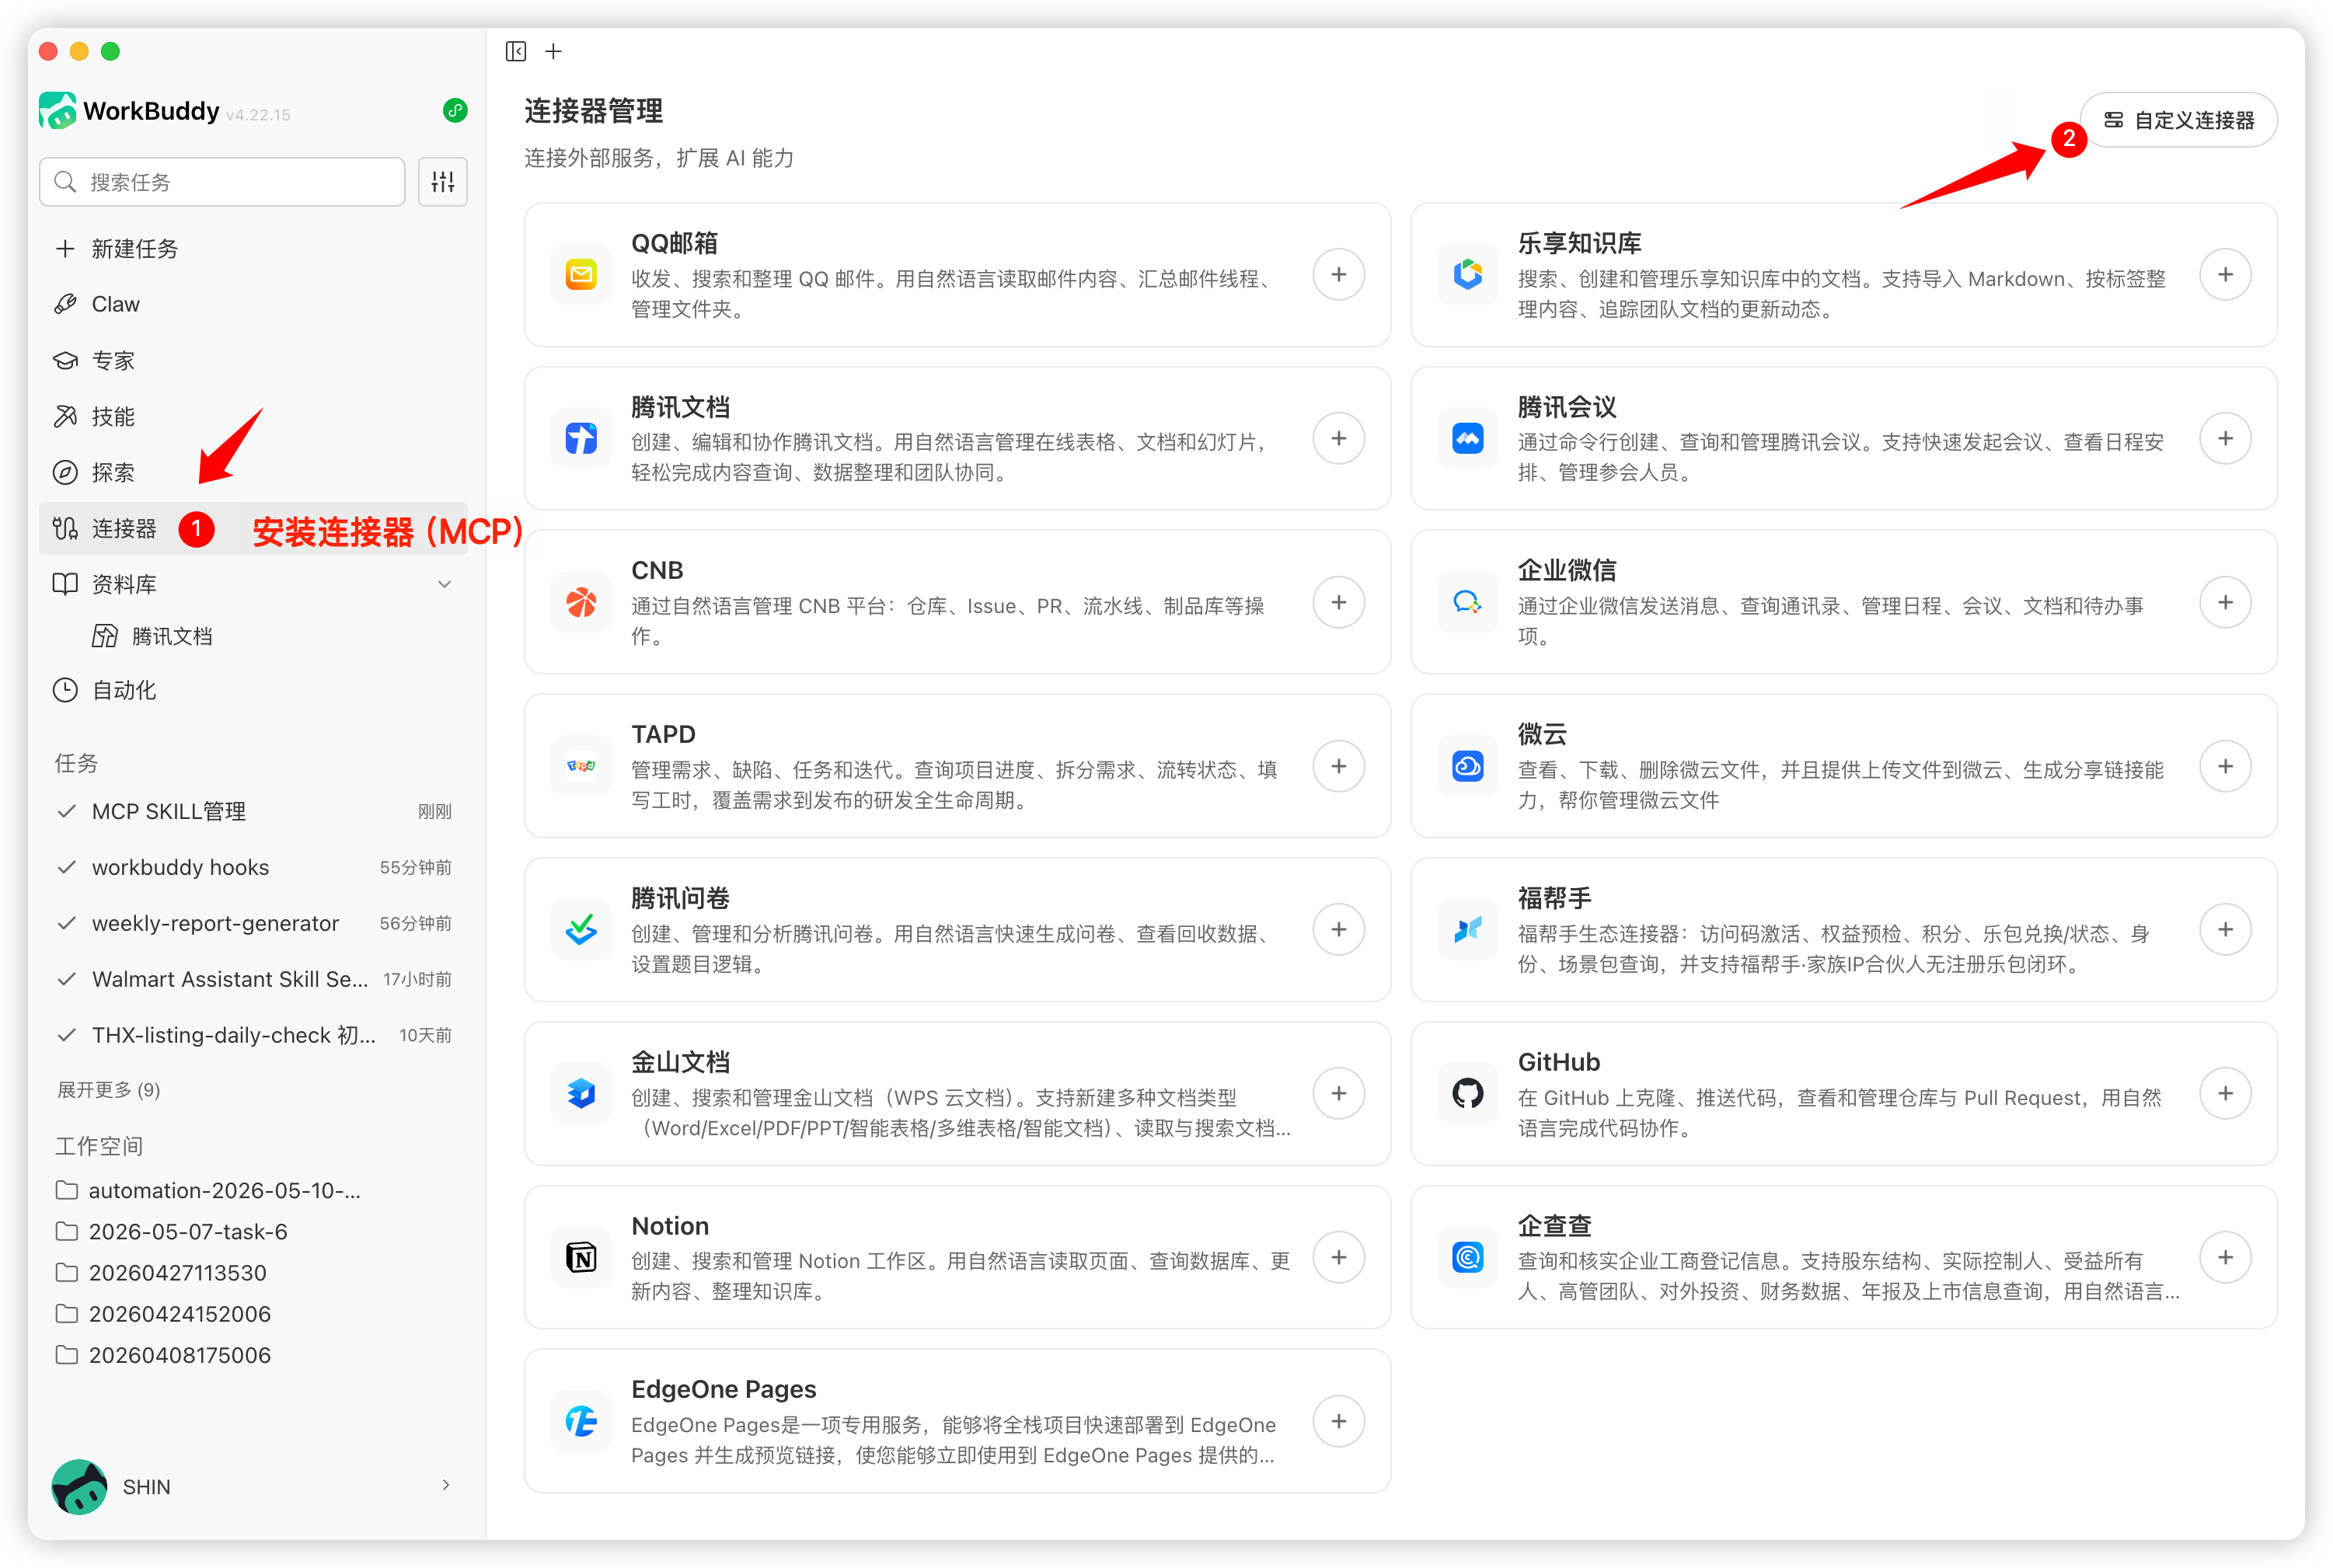Image resolution: width=2333 pixels, height=1568 pixels.
Task: Add the QQ邮箱 connector
Action: [1339, 275]
